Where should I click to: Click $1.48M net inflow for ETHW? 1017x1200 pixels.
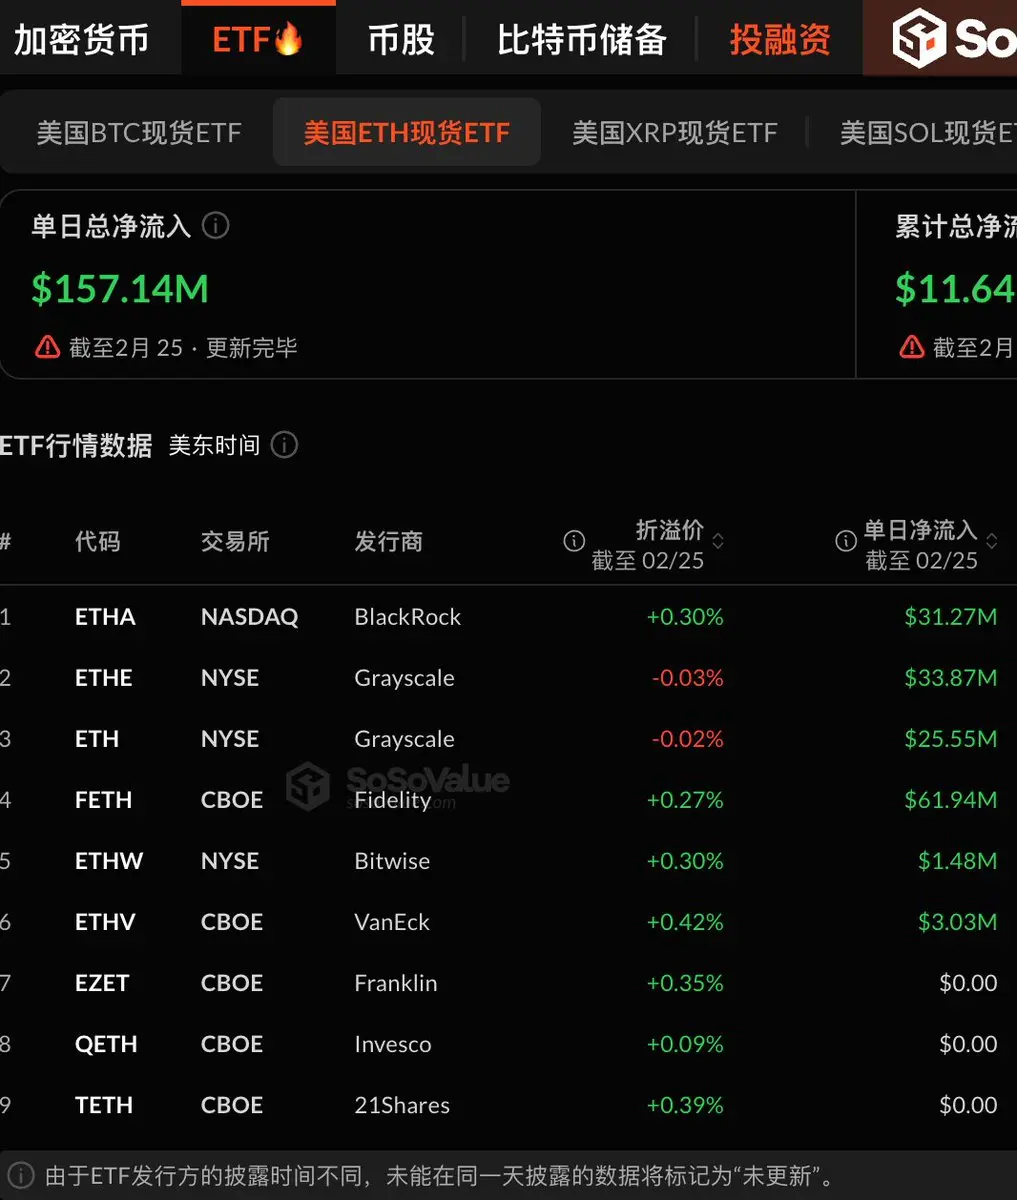click(958, 861)
